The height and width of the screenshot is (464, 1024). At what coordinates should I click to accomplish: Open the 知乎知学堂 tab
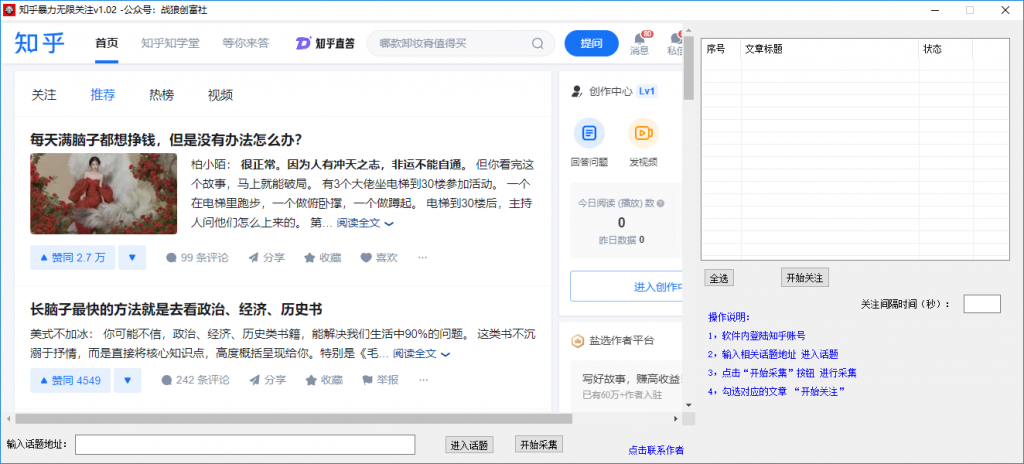point(170,44)
